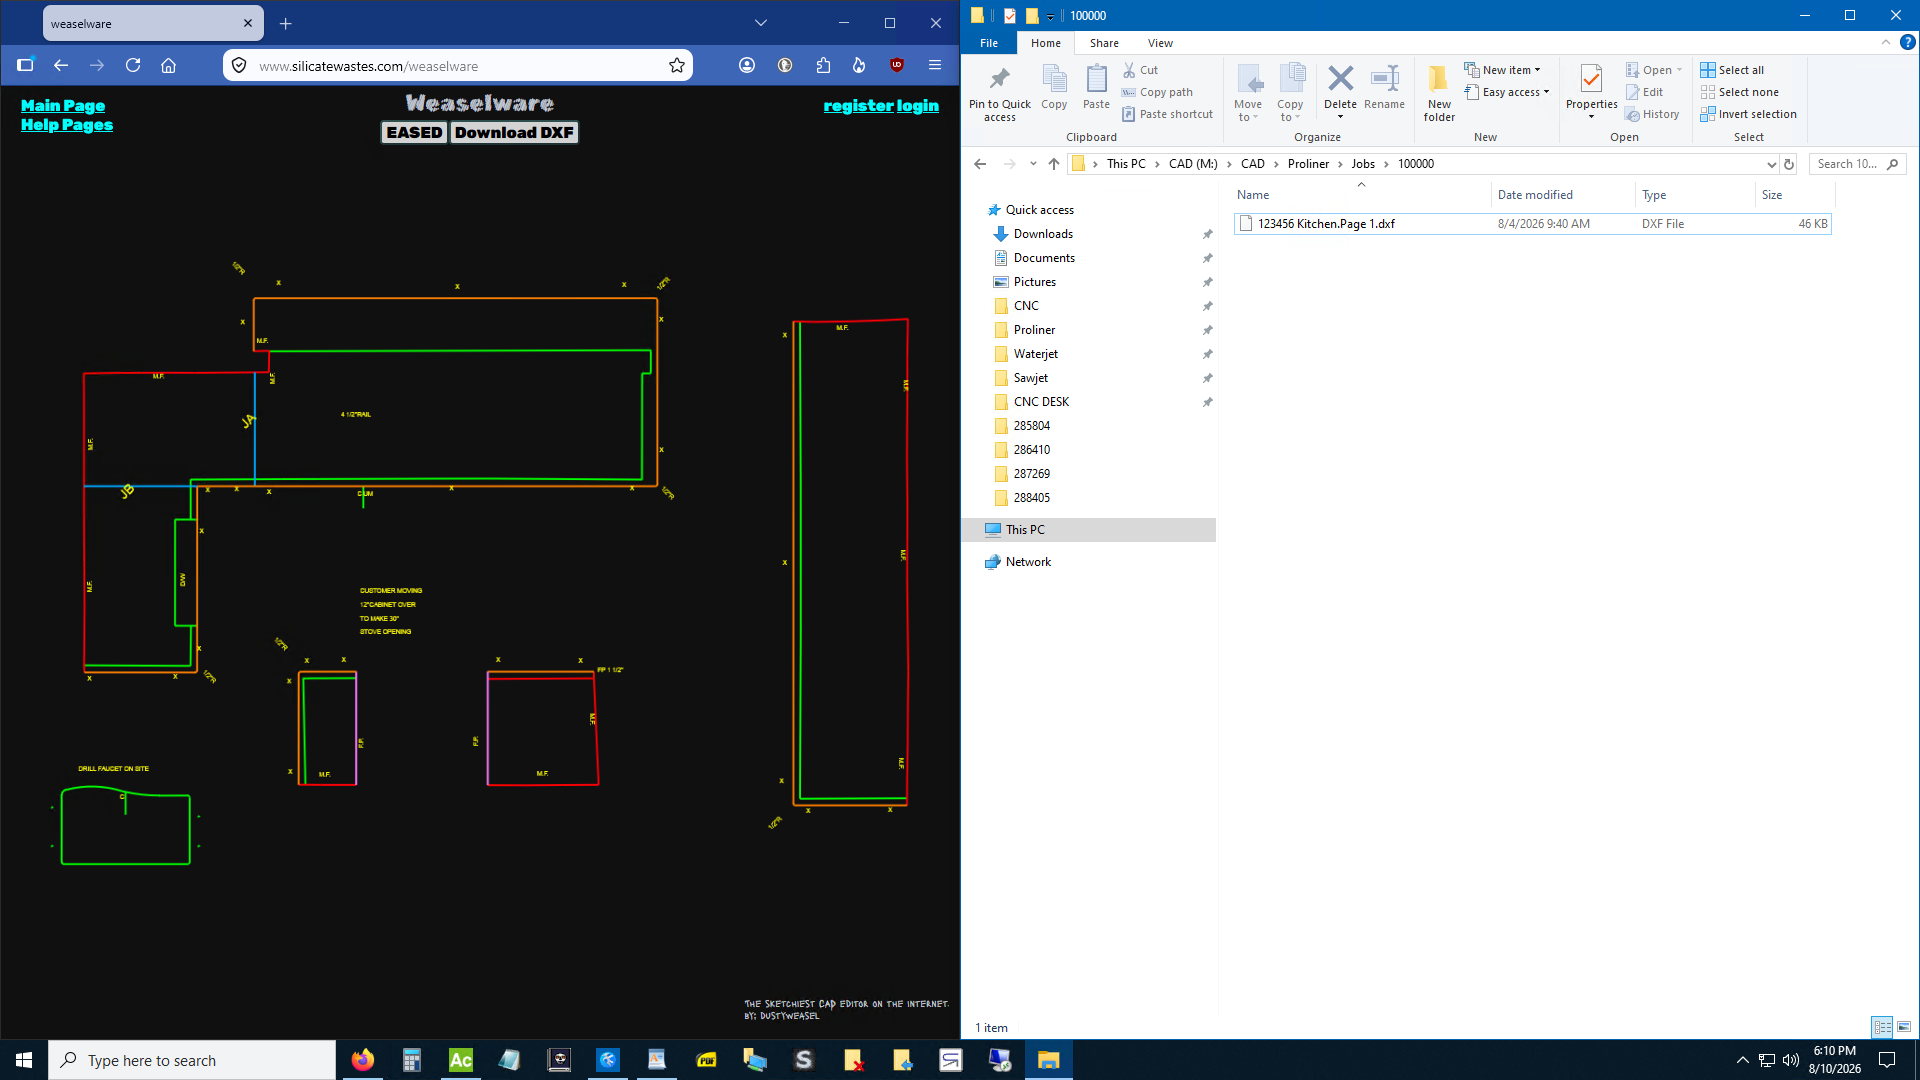
Task: Click the EASED button on Weaselware
Action: (x=414, y=132)
